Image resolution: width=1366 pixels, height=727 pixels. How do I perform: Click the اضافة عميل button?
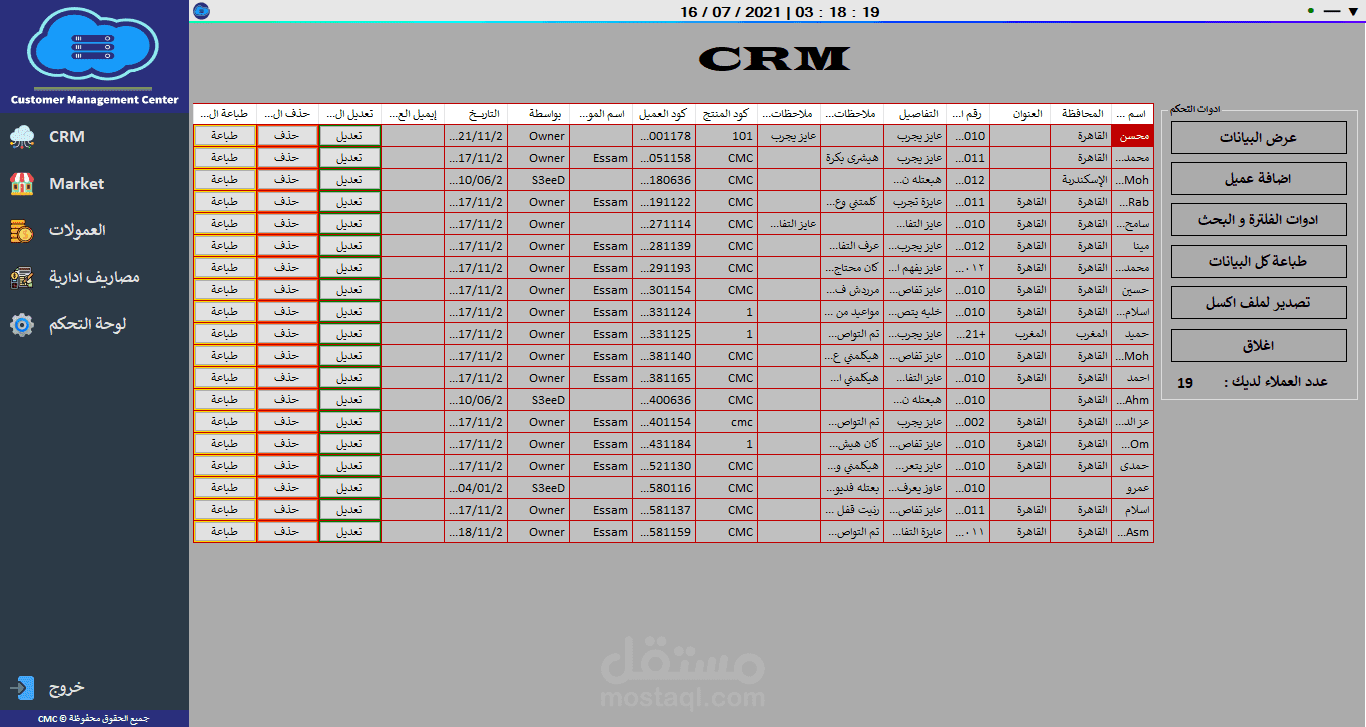(1258, 178)
